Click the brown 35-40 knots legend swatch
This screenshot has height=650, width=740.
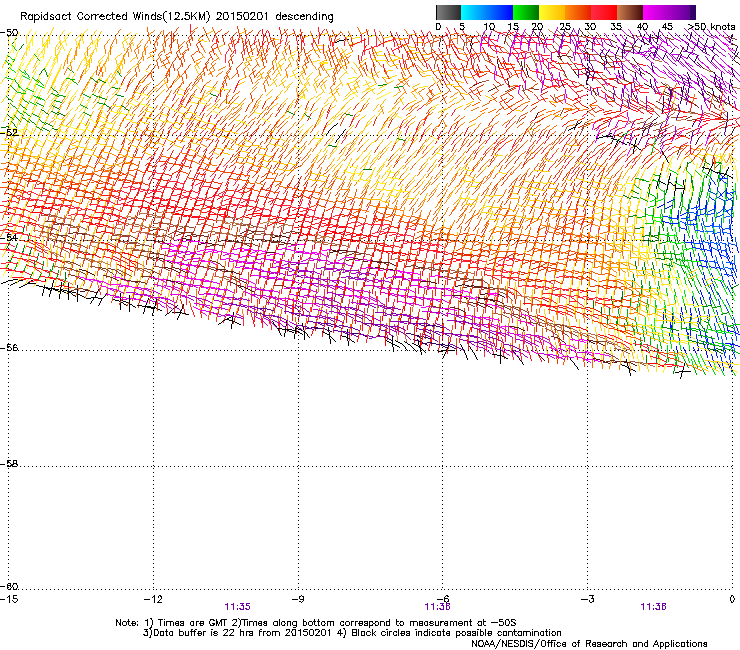tap(630, 12)
